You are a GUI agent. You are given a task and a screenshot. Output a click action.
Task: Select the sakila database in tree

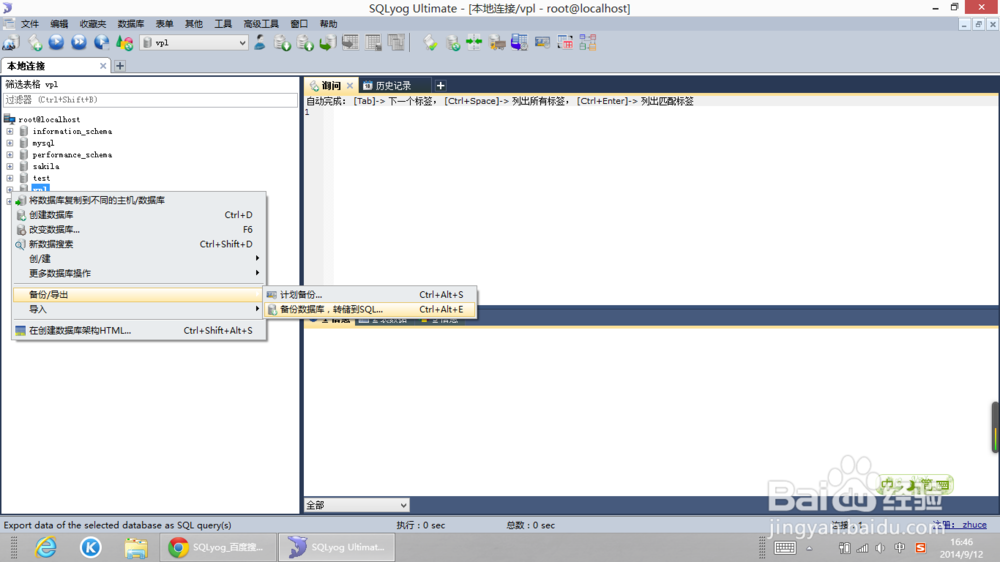46,166
